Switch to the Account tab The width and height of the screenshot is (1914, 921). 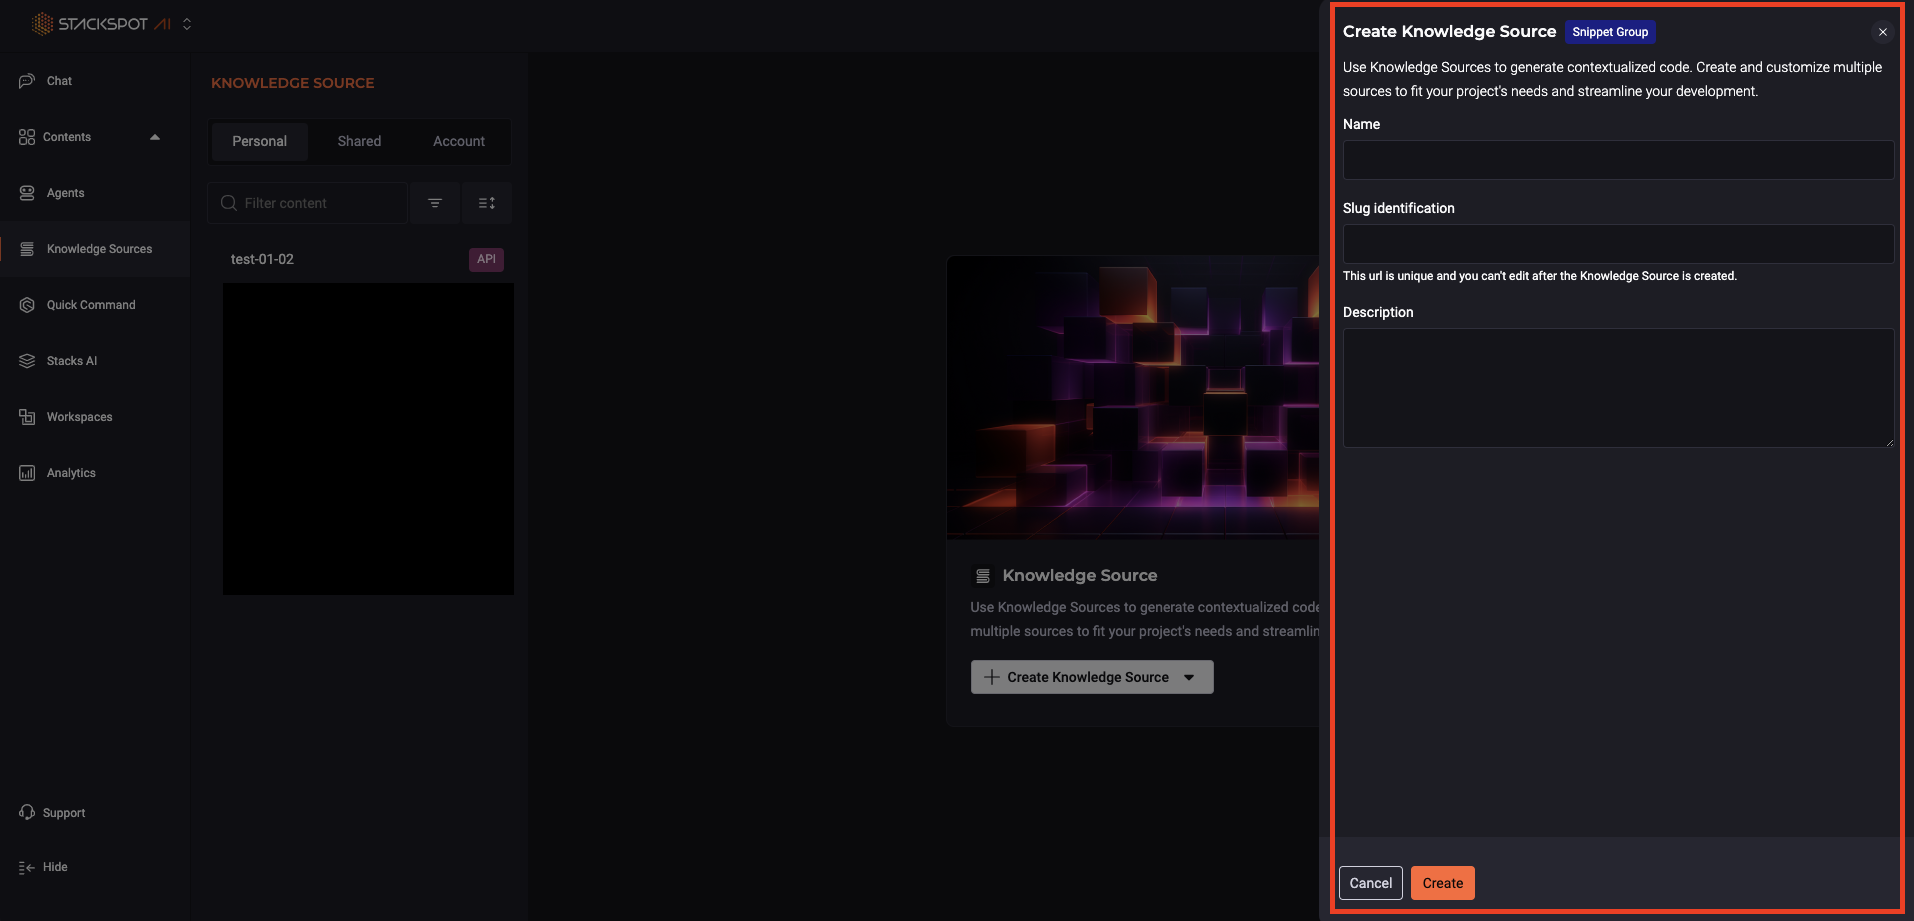pos(458,141)
